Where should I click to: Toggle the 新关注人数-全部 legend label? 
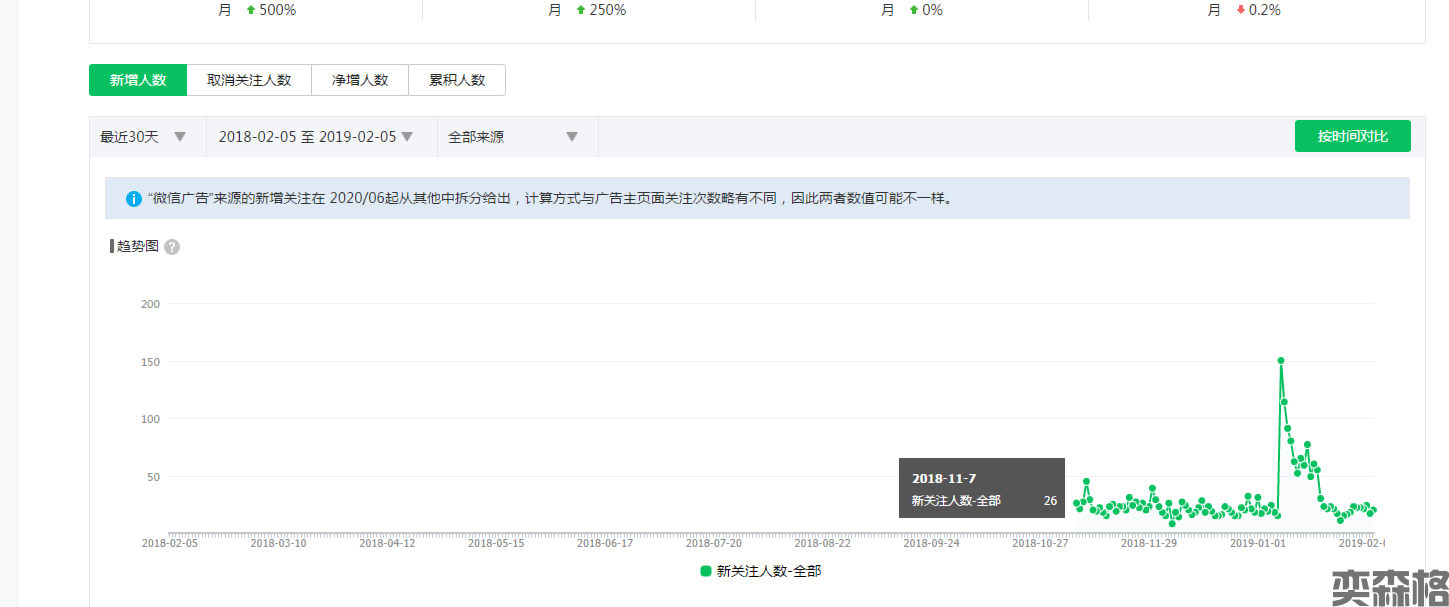pyautogui.click(x=768, y=571)
